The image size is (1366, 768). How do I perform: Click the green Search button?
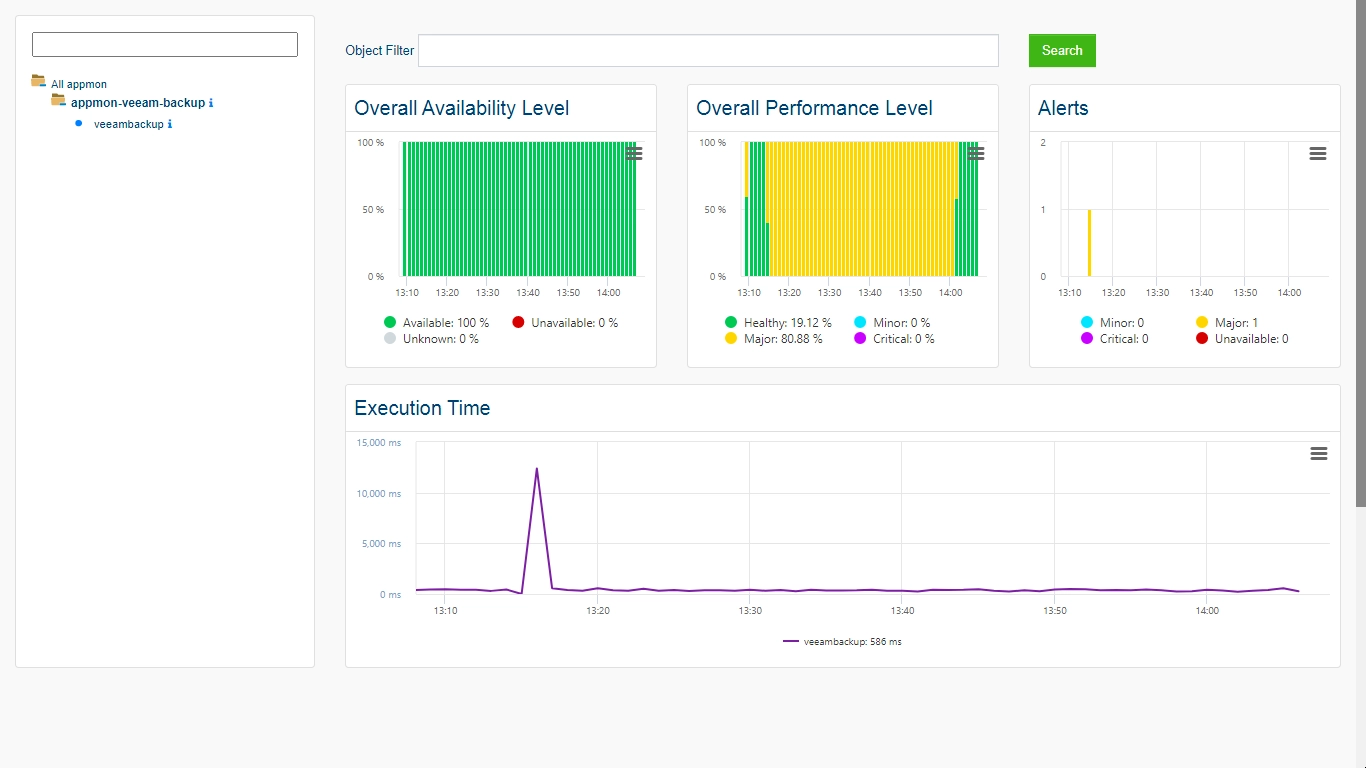[1062, 51]
